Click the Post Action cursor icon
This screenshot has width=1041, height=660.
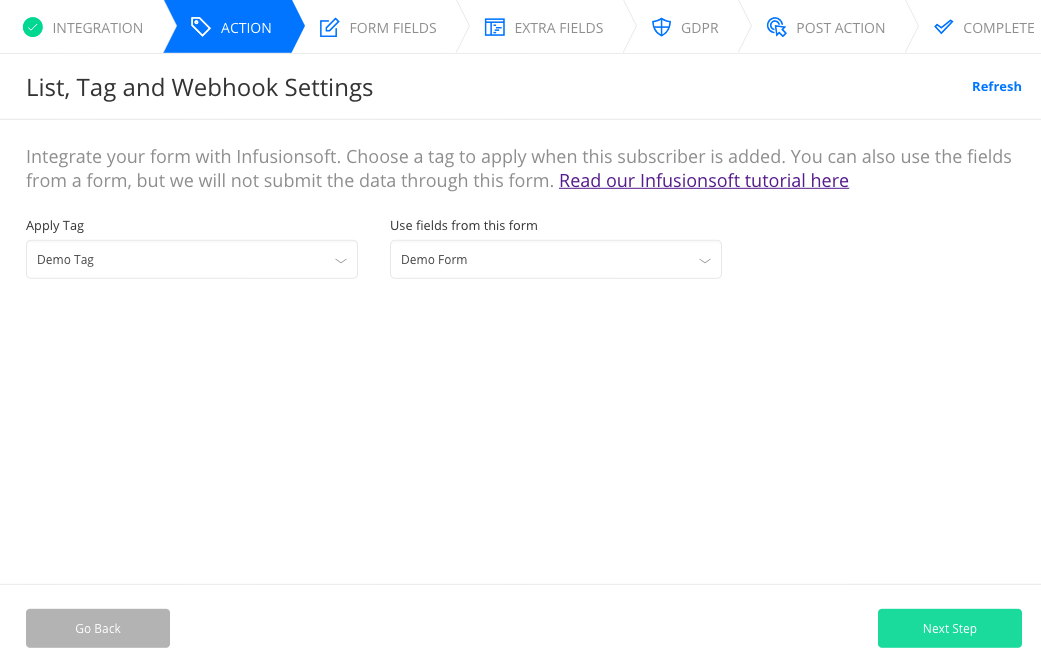coord(776,27)
